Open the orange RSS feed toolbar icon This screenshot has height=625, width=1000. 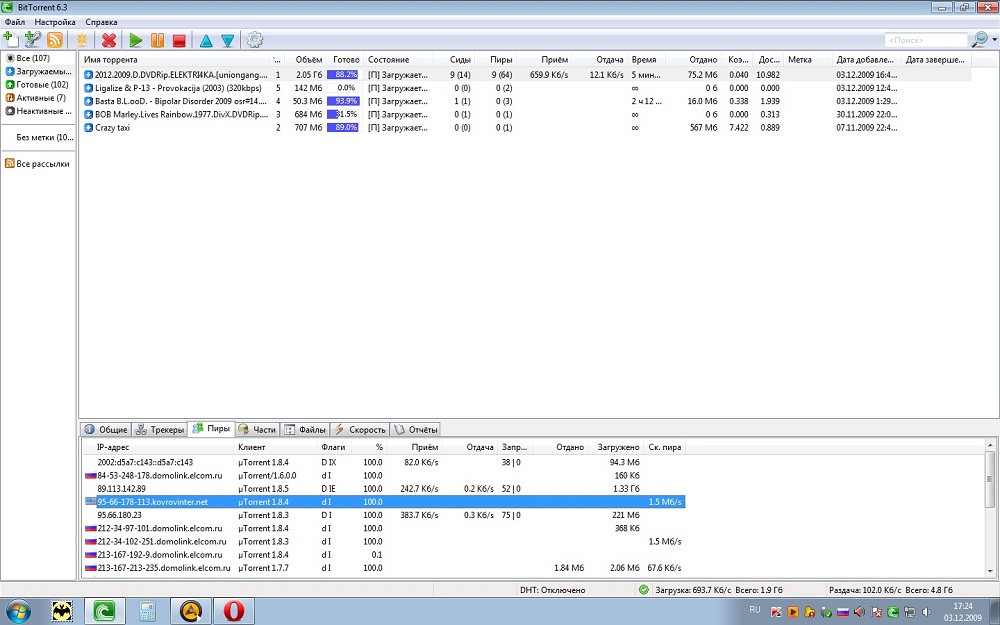[x=55, y=40]
